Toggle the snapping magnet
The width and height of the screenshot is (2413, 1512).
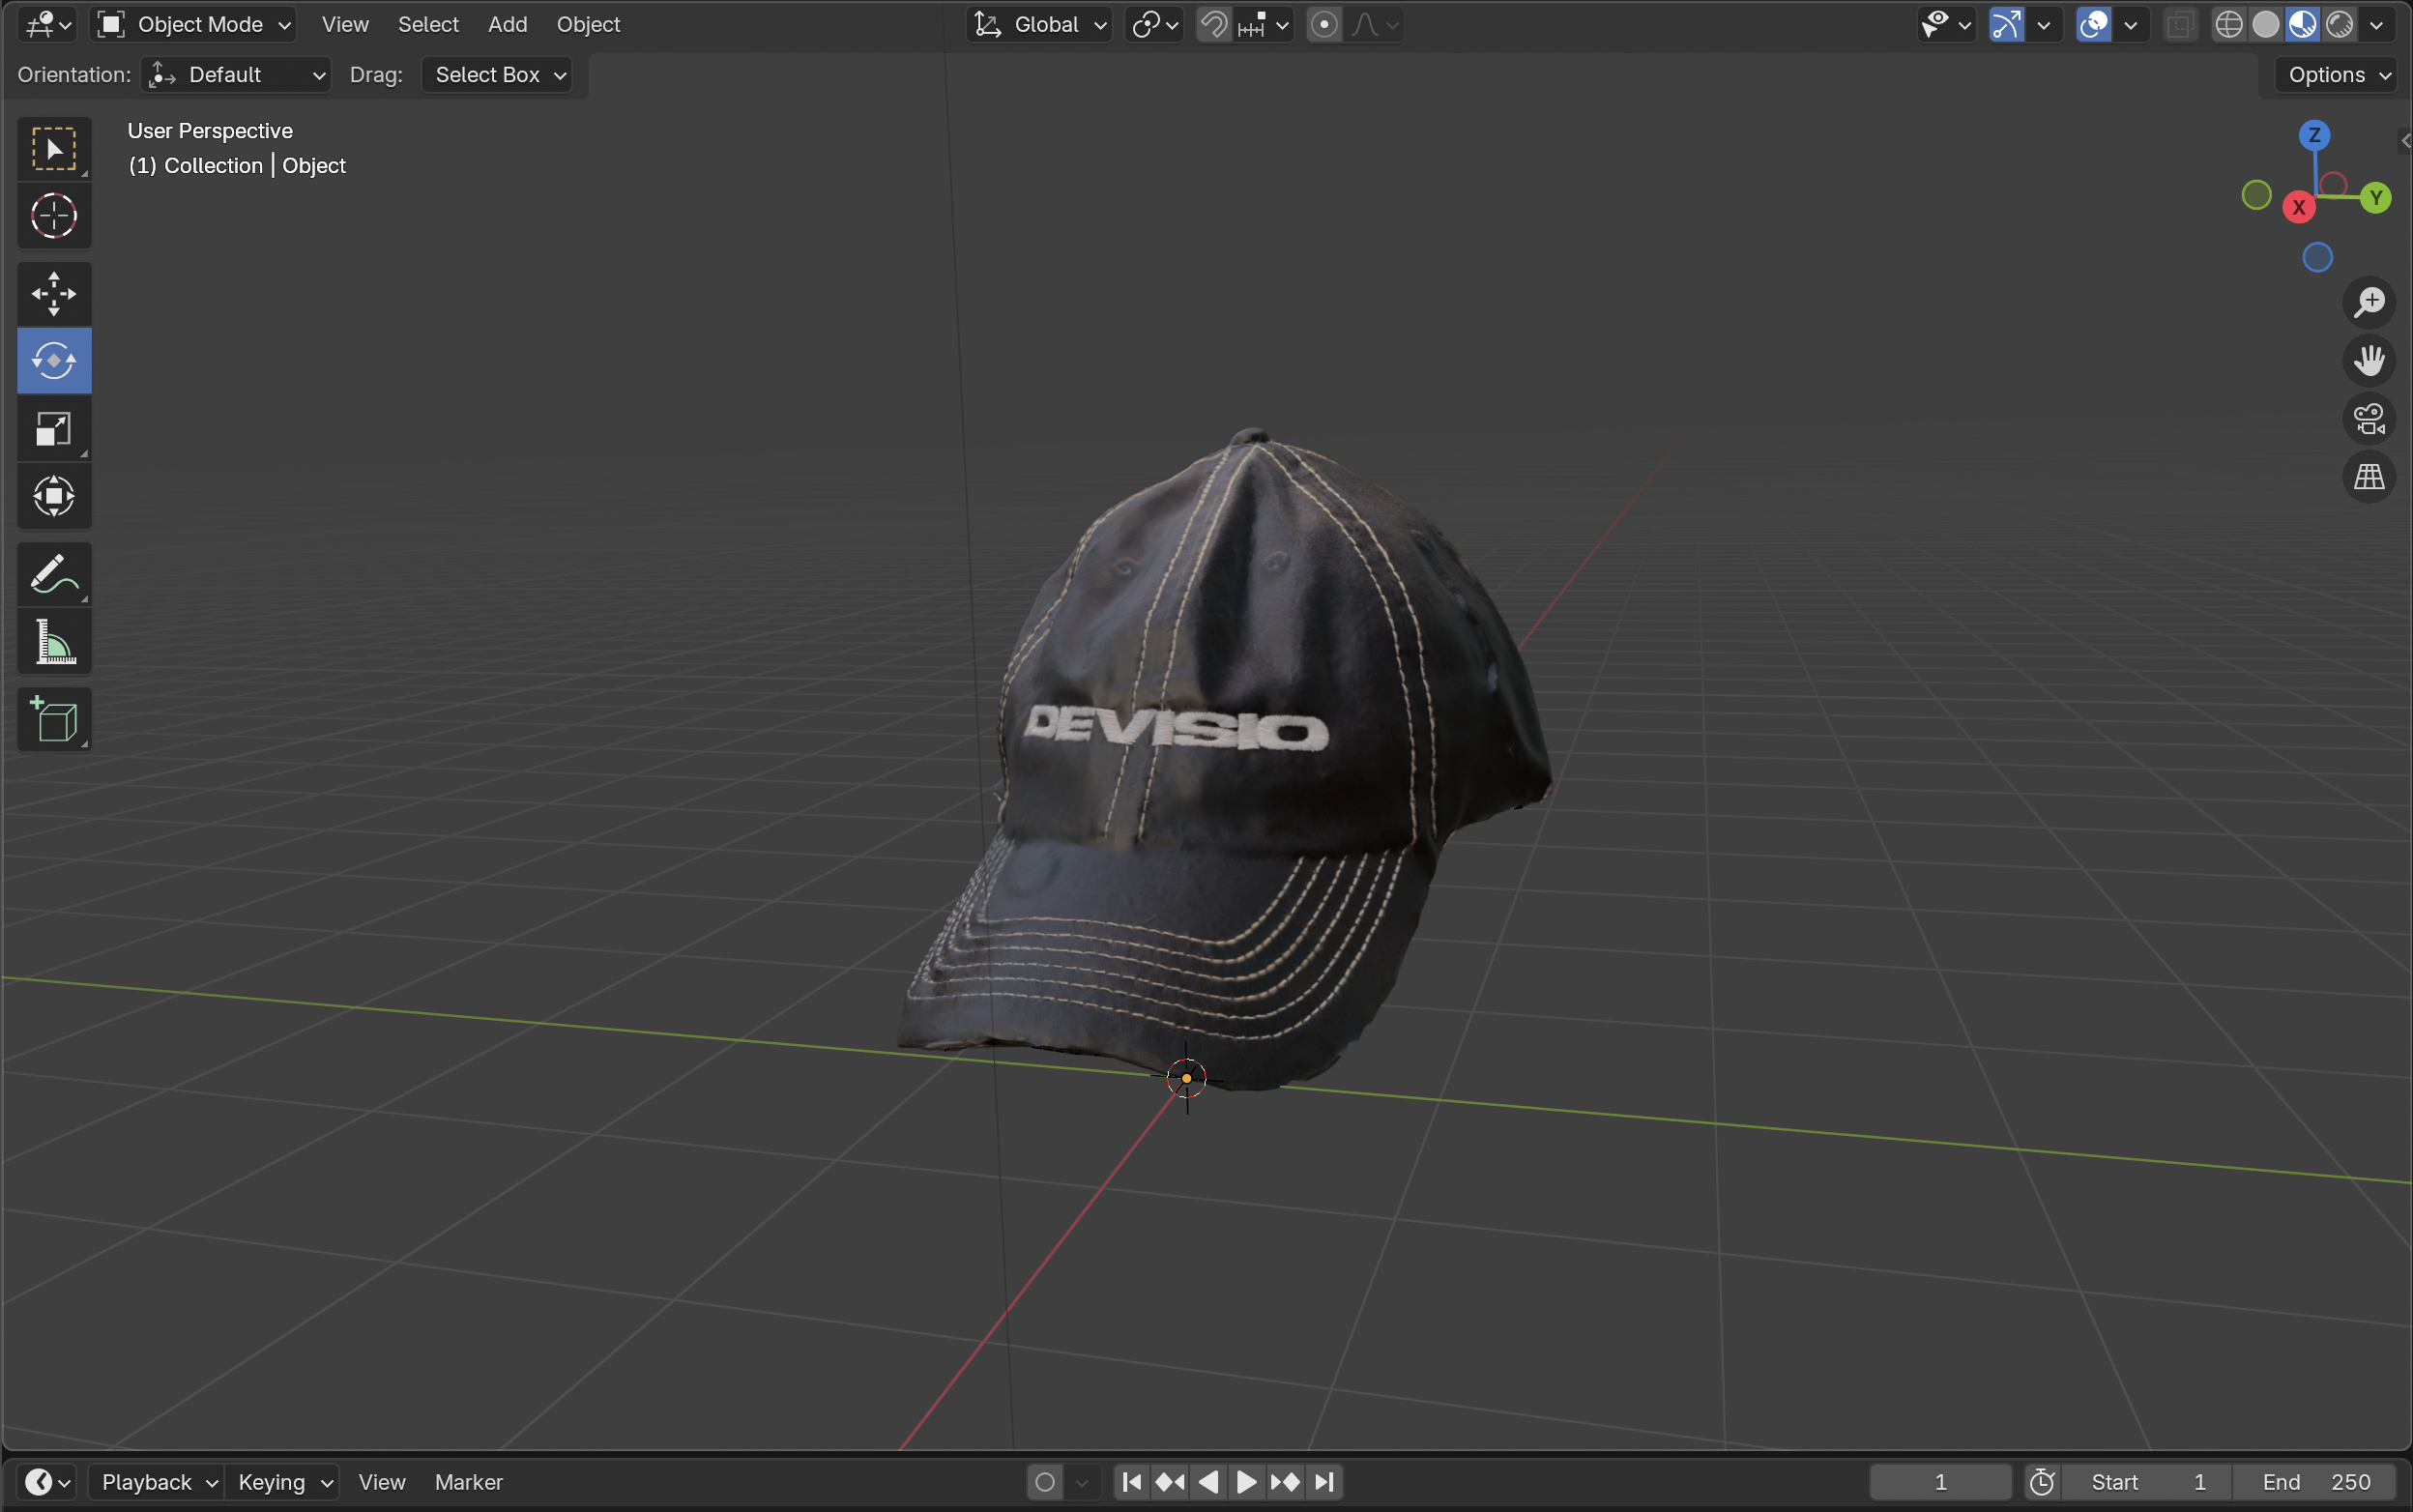tap(1213, 24)
